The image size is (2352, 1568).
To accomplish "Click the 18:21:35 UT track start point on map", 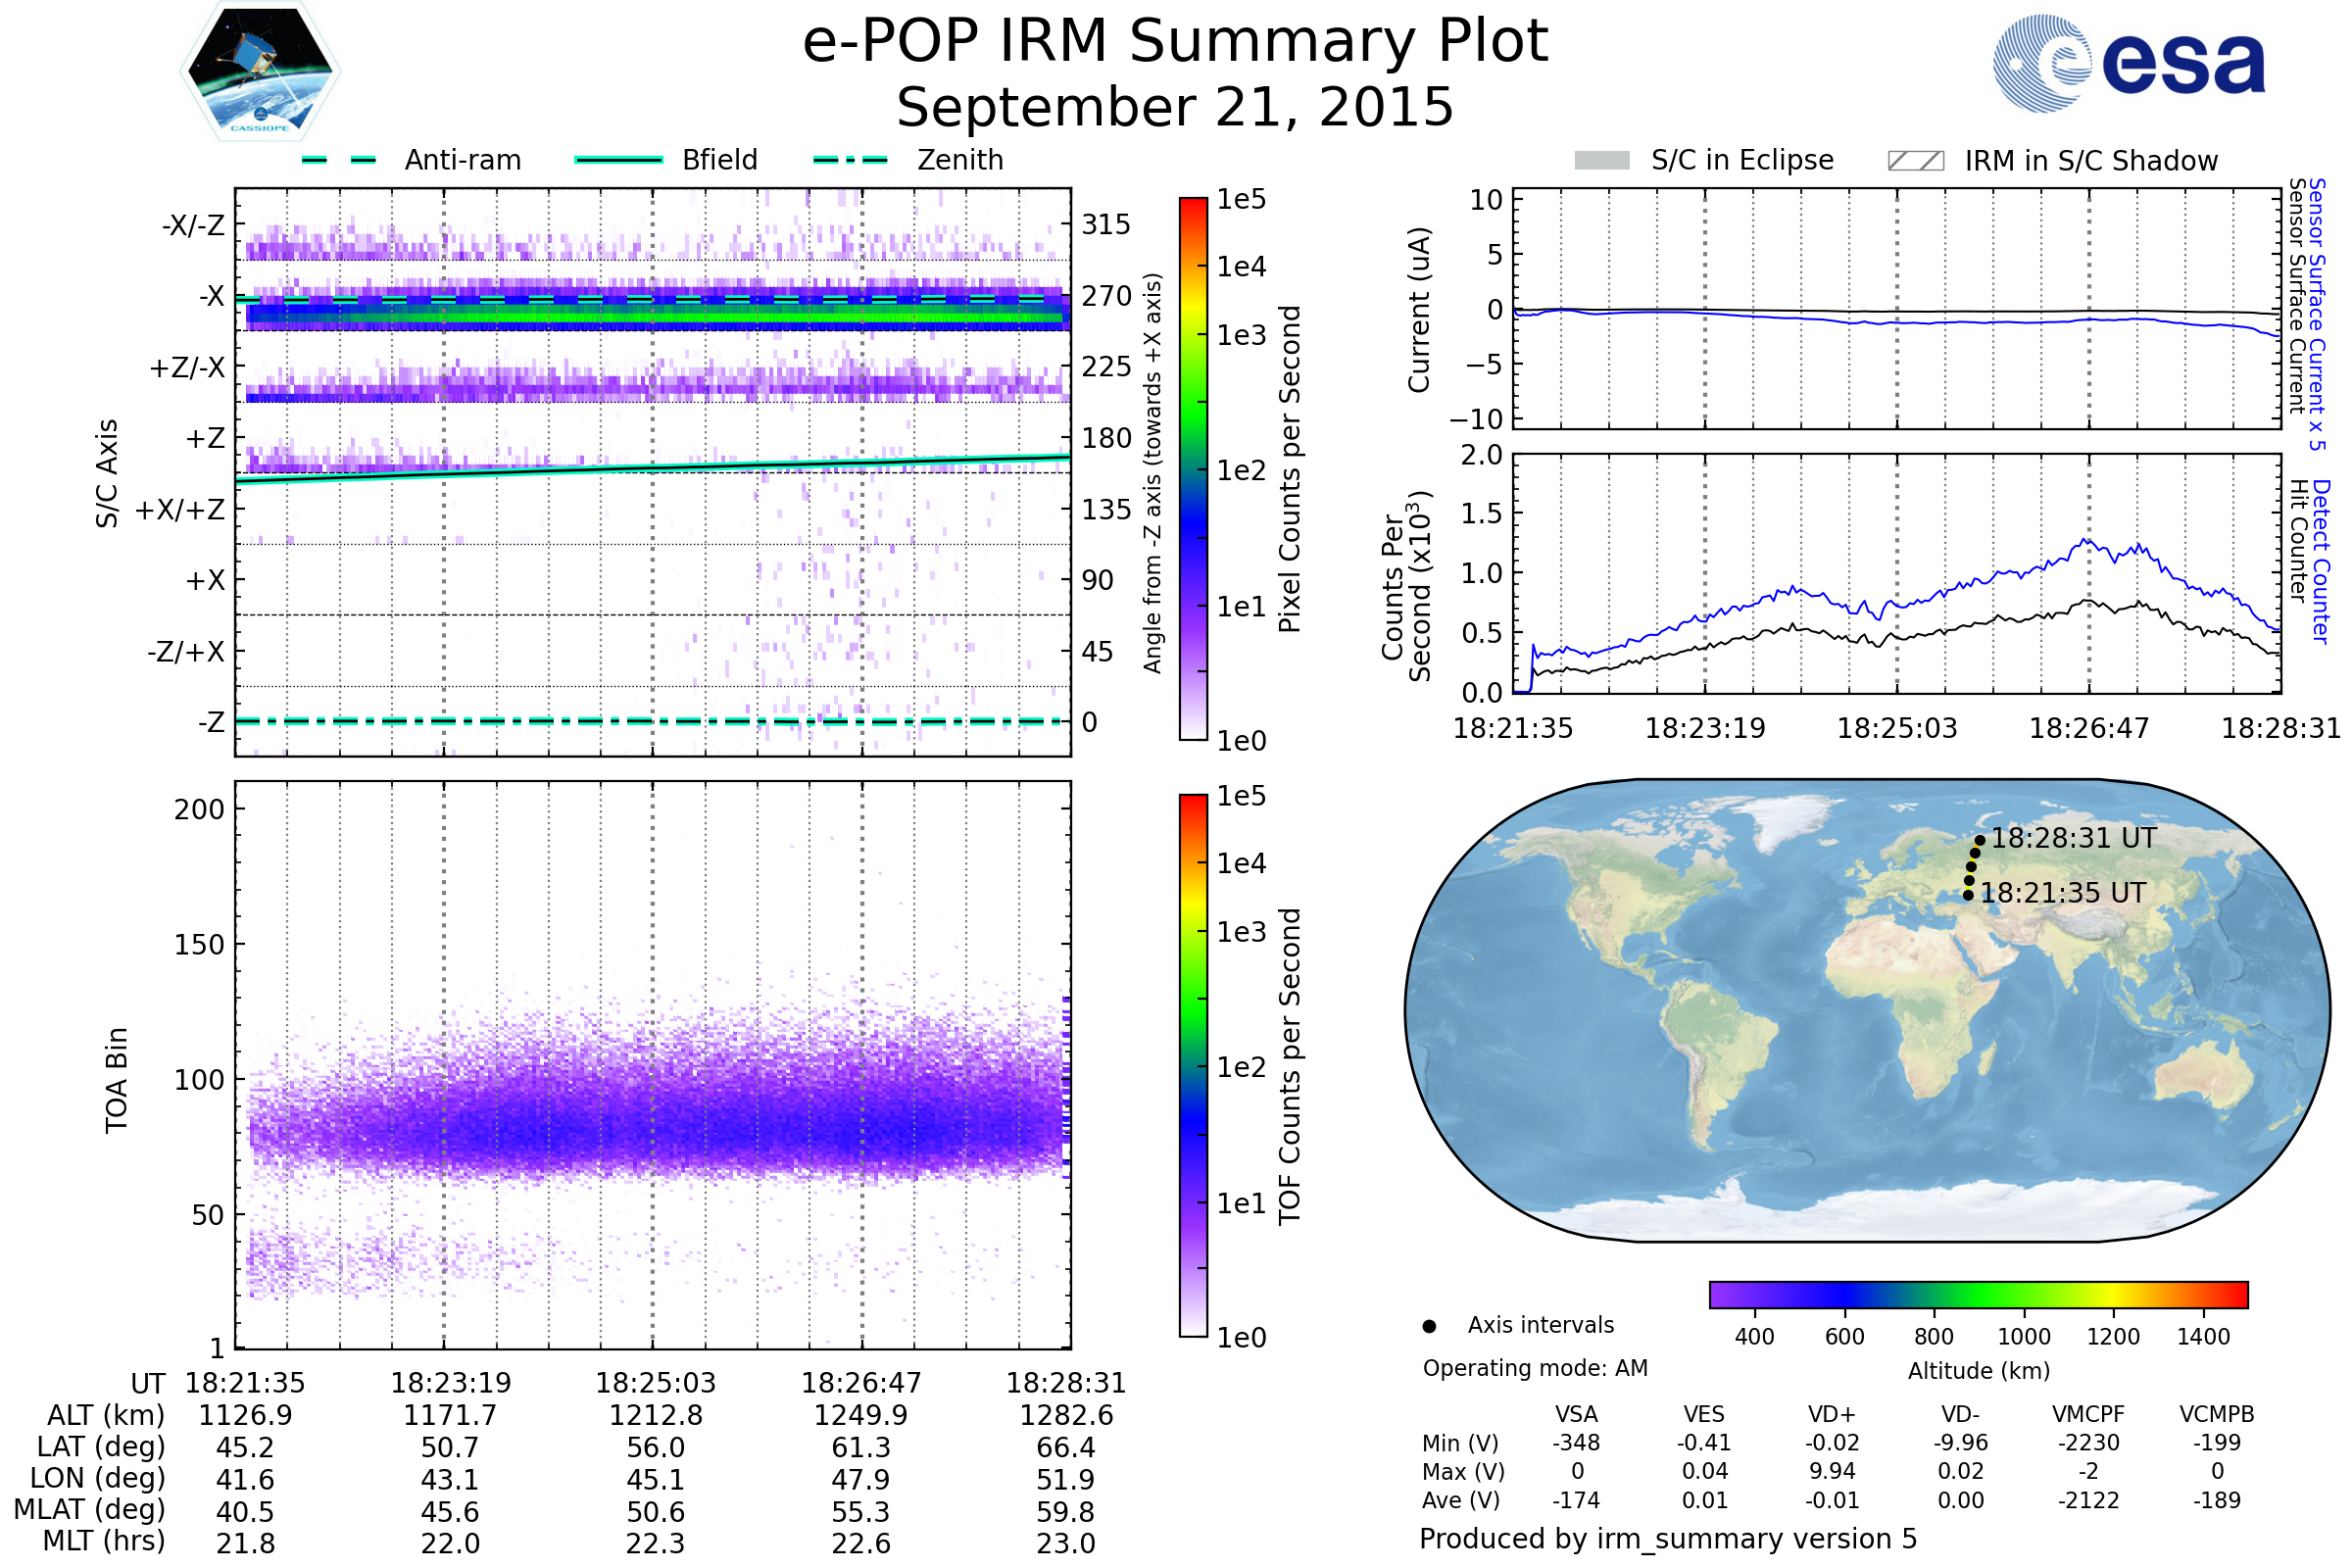I will point(1968,896).
